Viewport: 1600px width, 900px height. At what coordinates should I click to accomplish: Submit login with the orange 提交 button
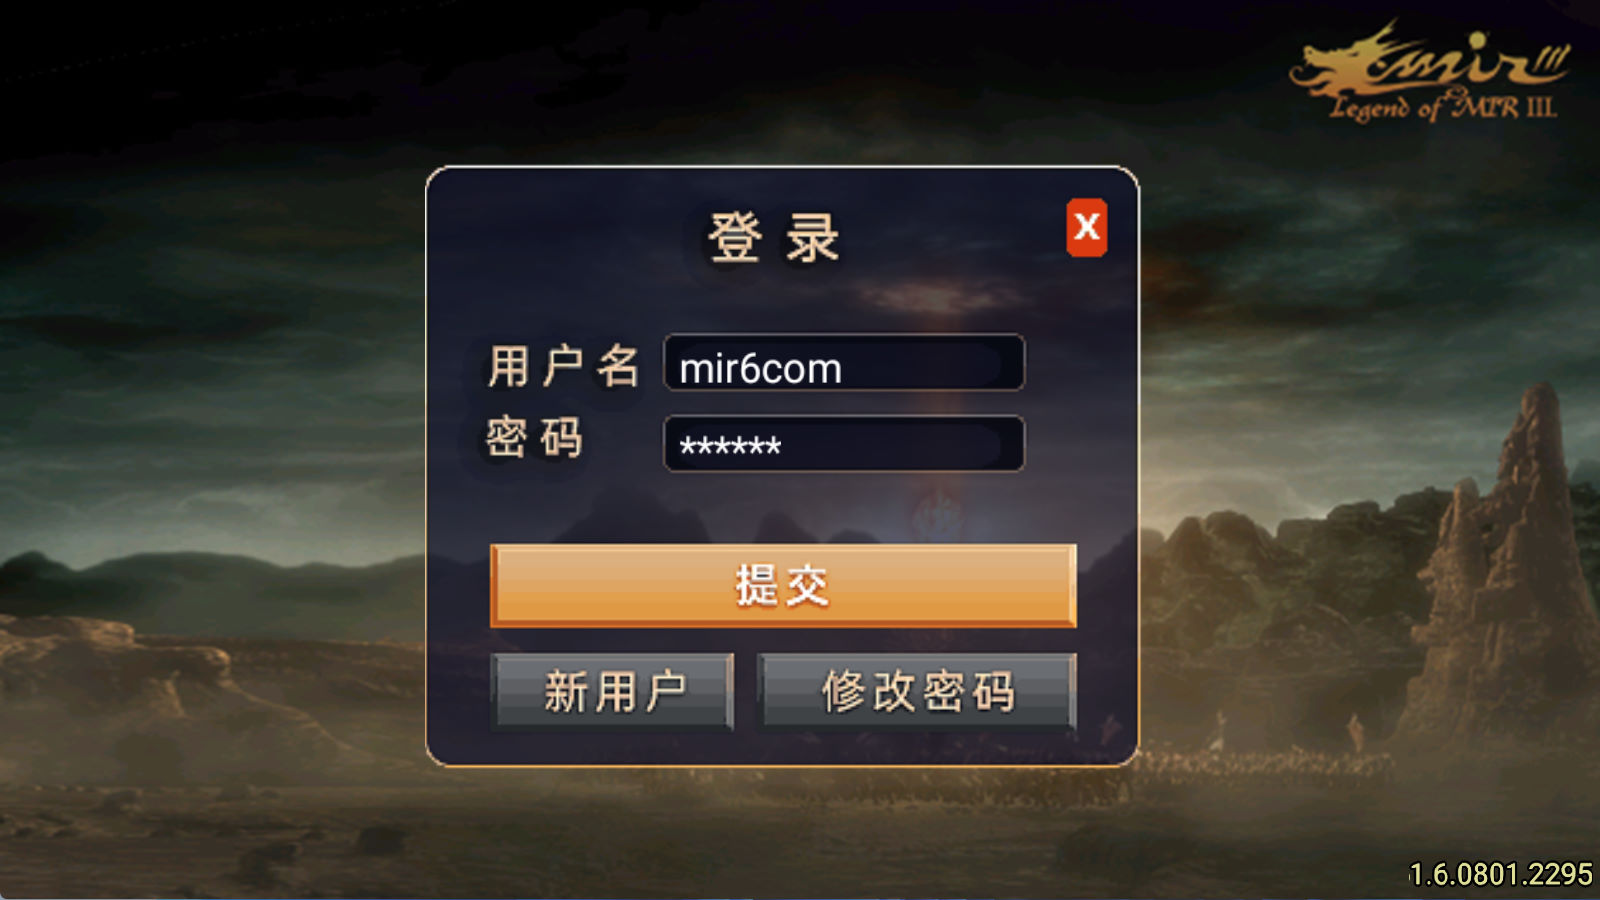point(783,586)
